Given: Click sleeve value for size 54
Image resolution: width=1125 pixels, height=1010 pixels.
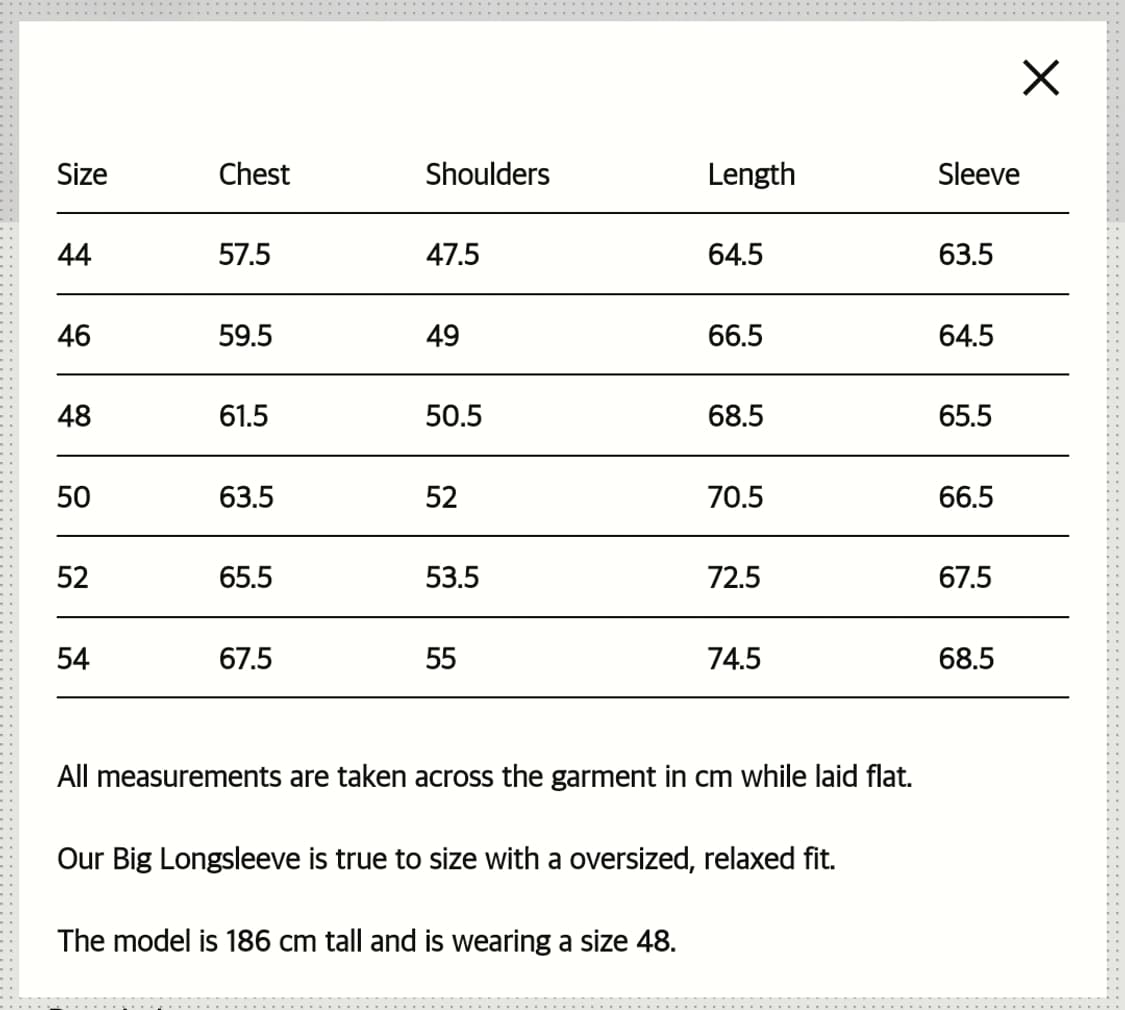Looking at the screenshot, I should click(966, 659).
